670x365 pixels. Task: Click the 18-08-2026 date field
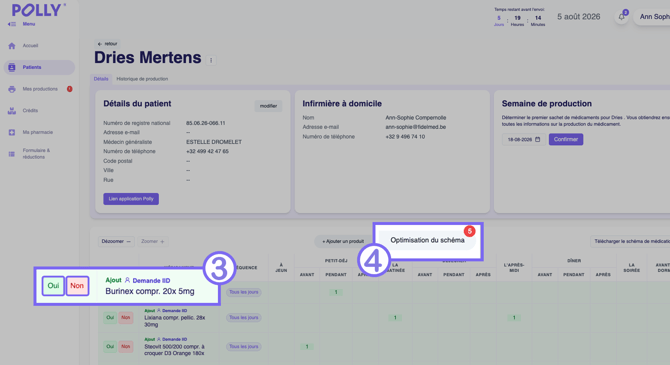coord(524,139)
